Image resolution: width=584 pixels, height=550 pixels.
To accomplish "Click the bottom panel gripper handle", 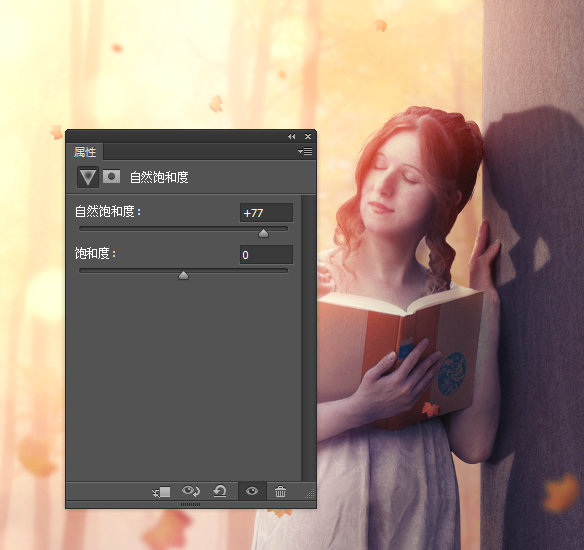I will 190,505.
